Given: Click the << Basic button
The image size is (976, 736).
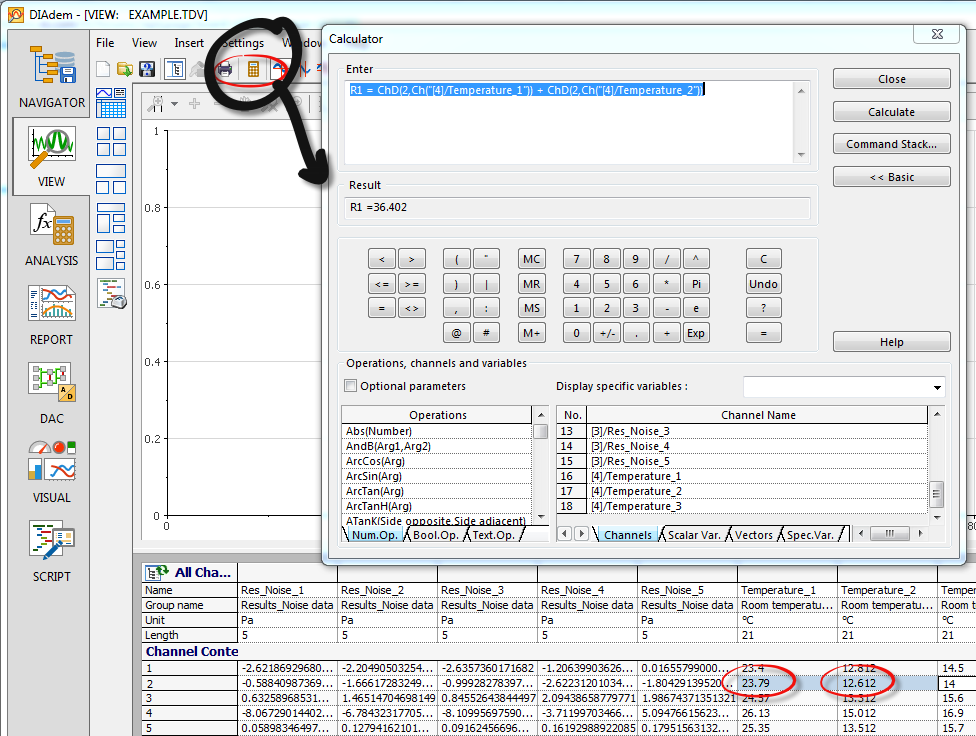Looking at the screenshot, I should [891, 177].
